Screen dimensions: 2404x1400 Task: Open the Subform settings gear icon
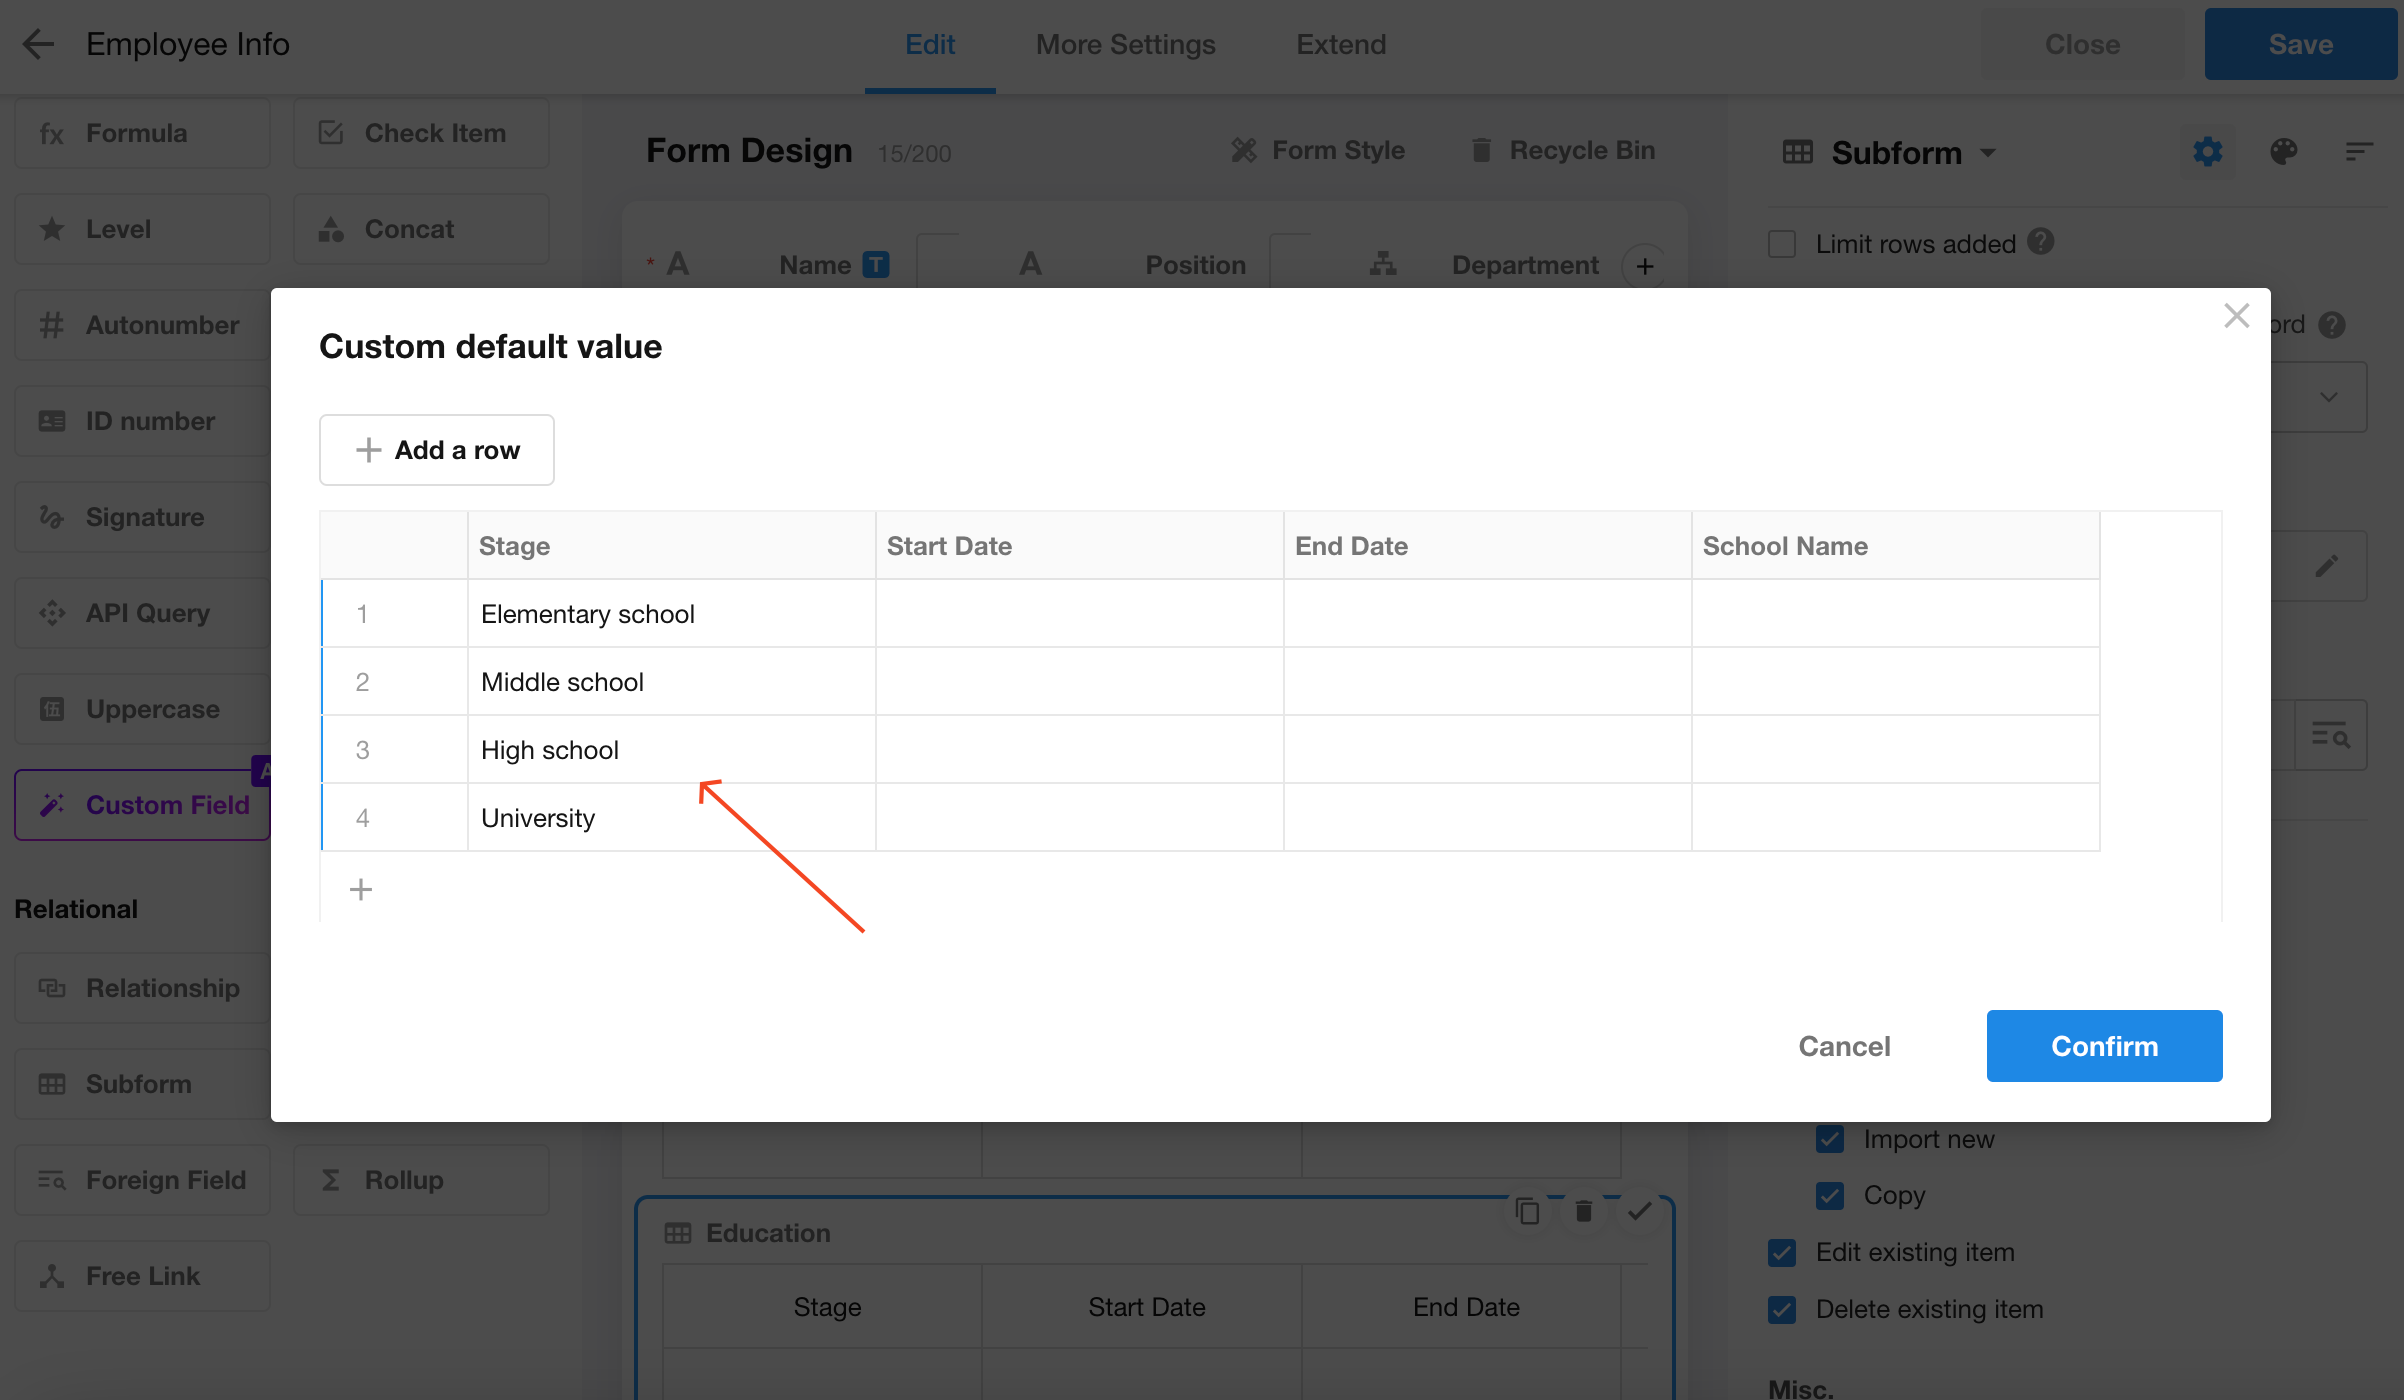(x=2207, y=152)
